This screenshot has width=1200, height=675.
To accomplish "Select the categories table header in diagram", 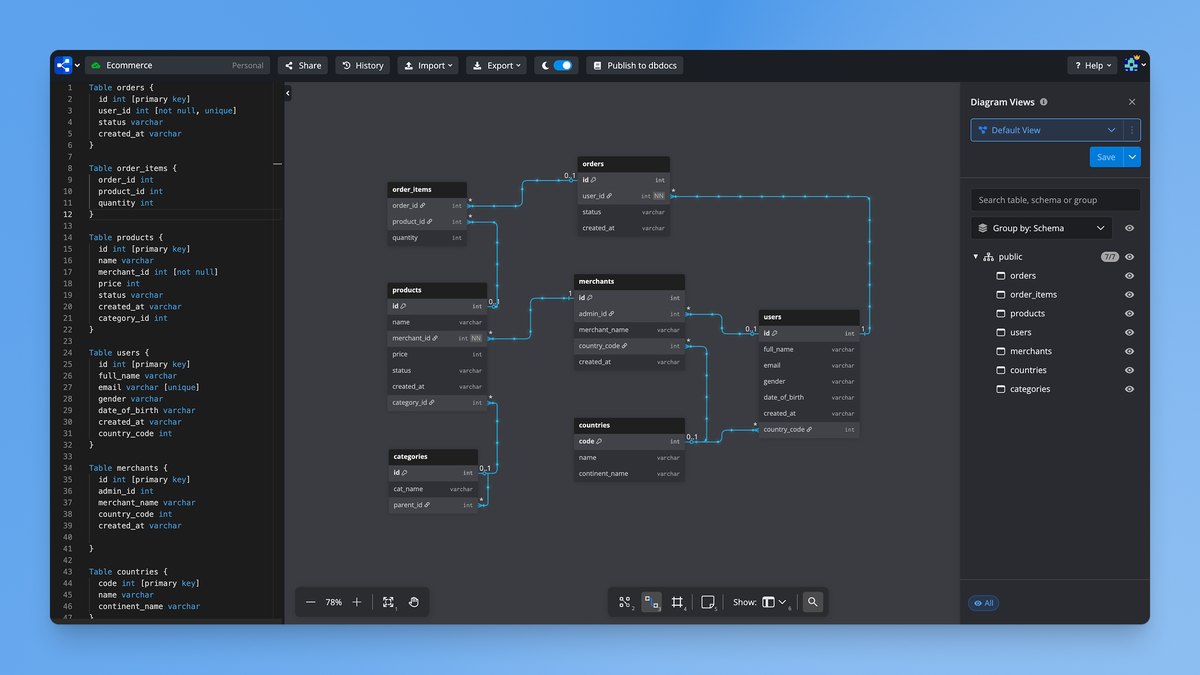I will 433,457.
